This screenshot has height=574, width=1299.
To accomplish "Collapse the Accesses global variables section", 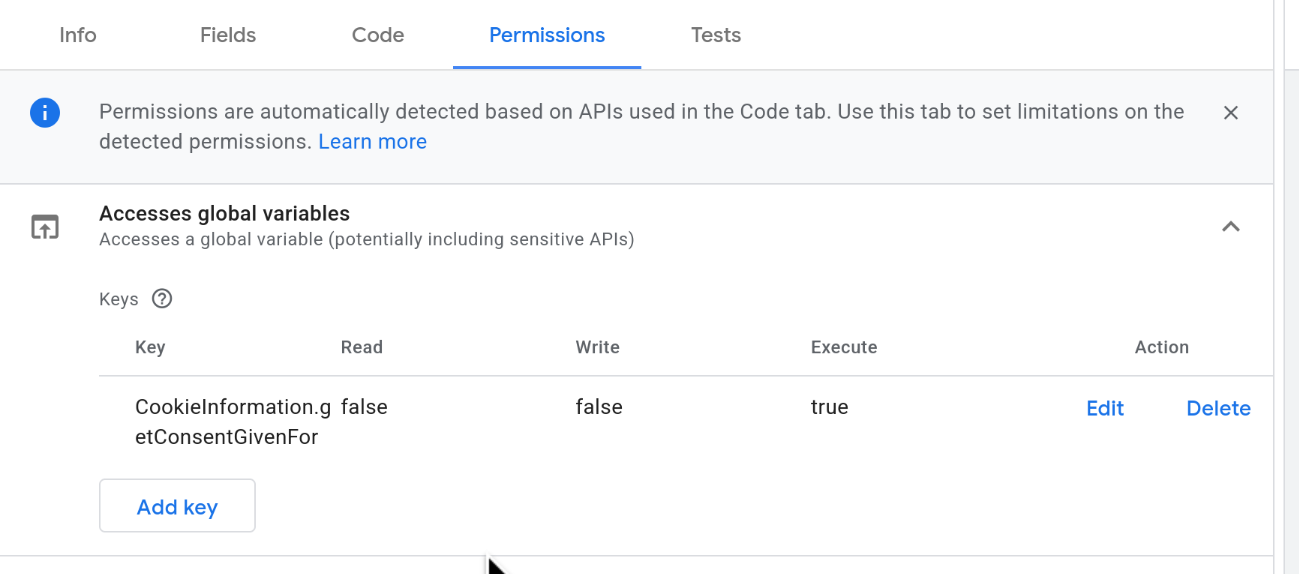I will (1231, 227).
